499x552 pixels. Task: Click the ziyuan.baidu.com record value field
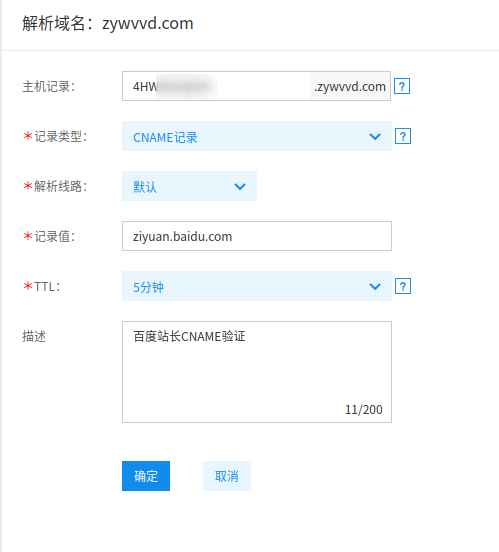click(x=257, y=236)
